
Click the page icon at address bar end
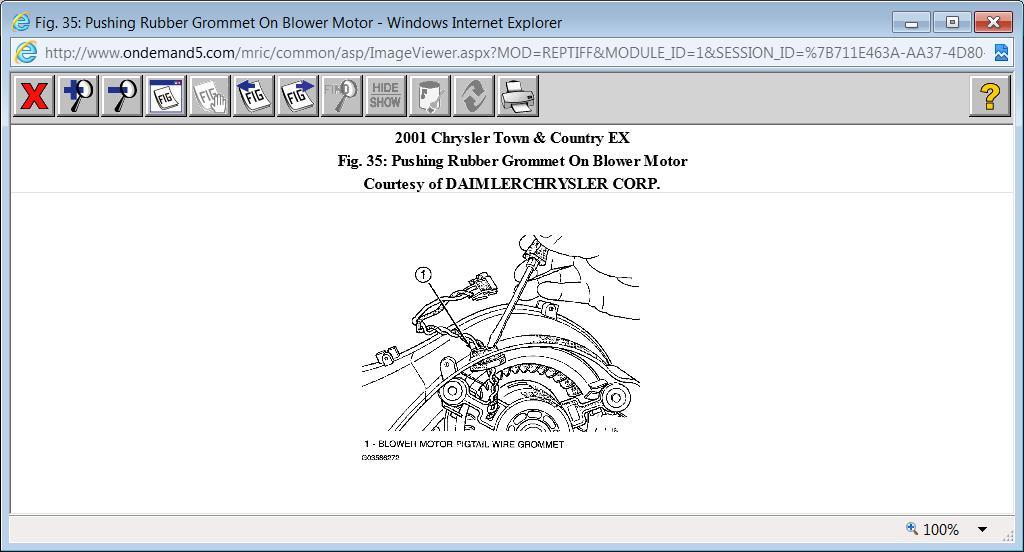1001,53
